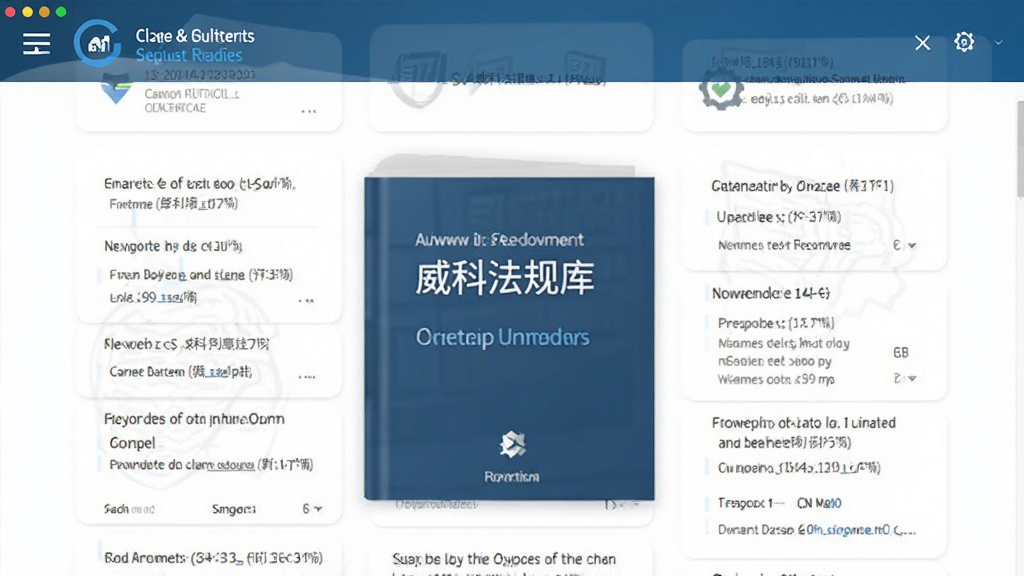This screenshot has width=1024, height=576.
Task: Click the Cunoeina link line
Action: 799,468
